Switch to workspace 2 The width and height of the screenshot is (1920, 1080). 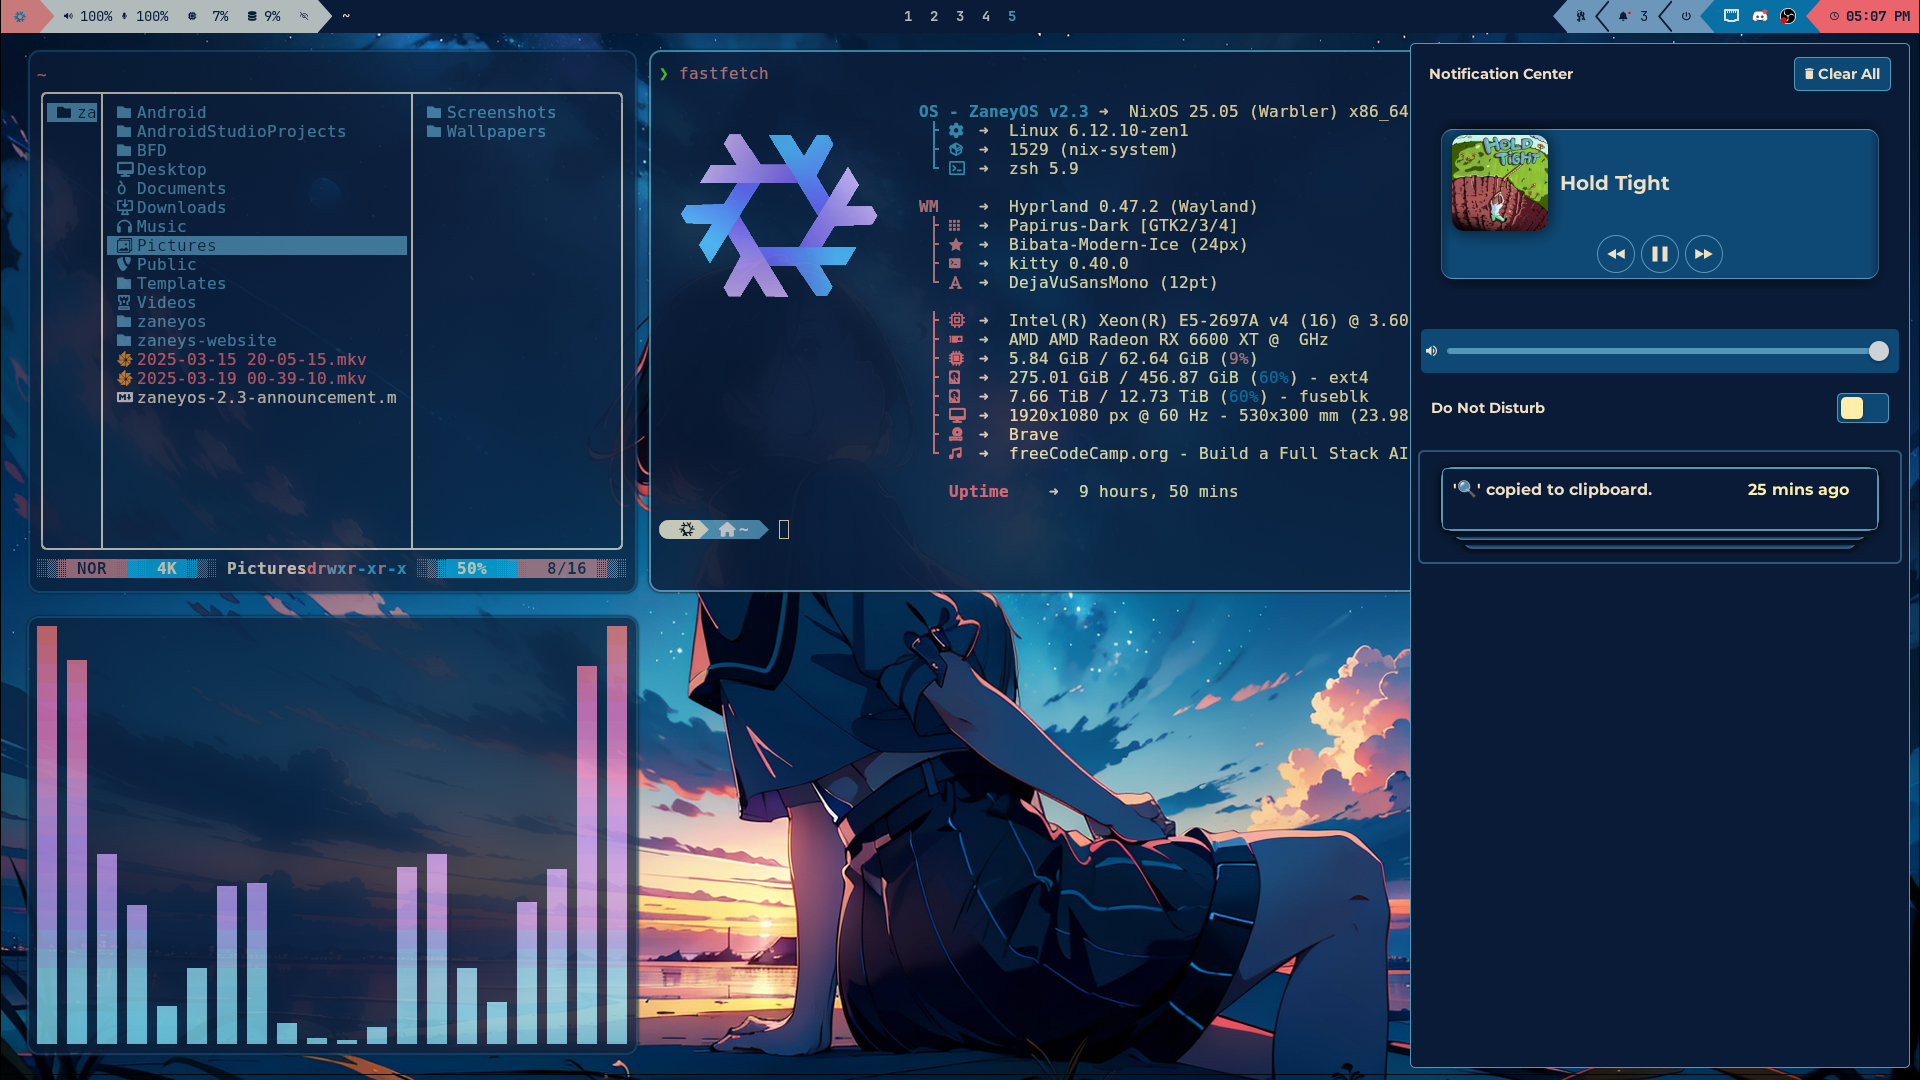pyautogui.click(x=934, y=16)
